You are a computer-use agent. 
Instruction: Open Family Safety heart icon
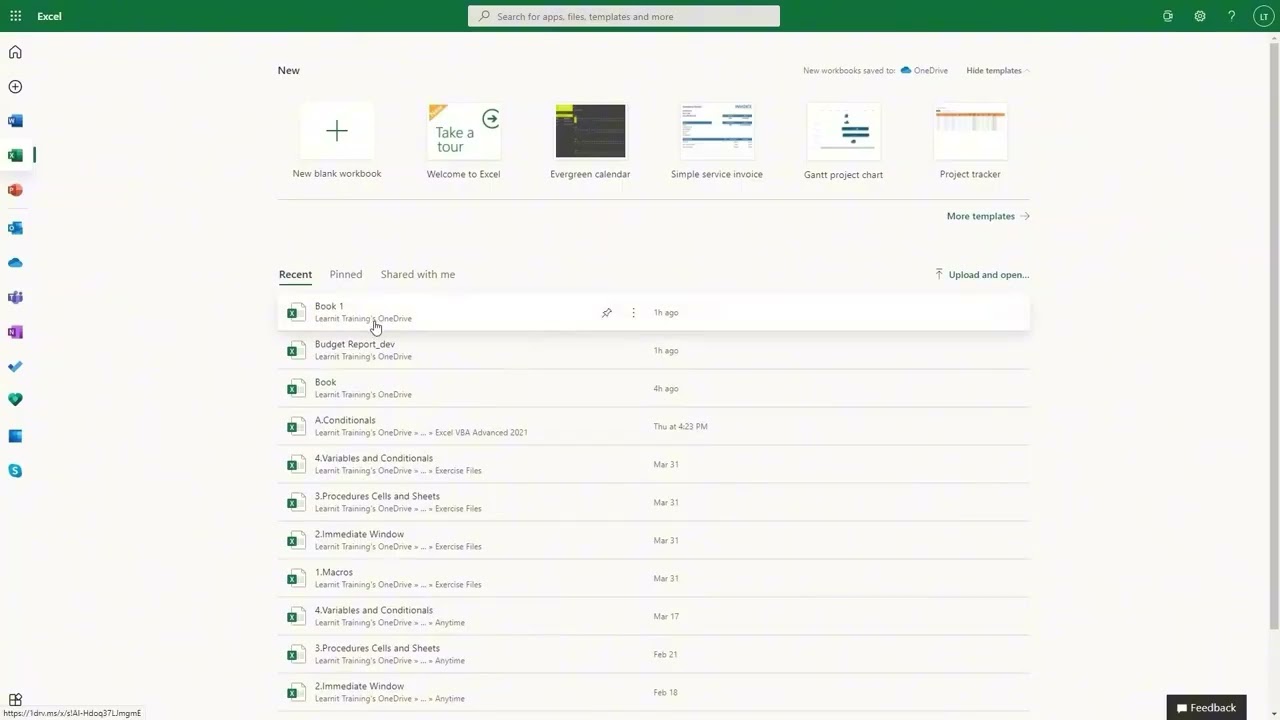(15, 400)
